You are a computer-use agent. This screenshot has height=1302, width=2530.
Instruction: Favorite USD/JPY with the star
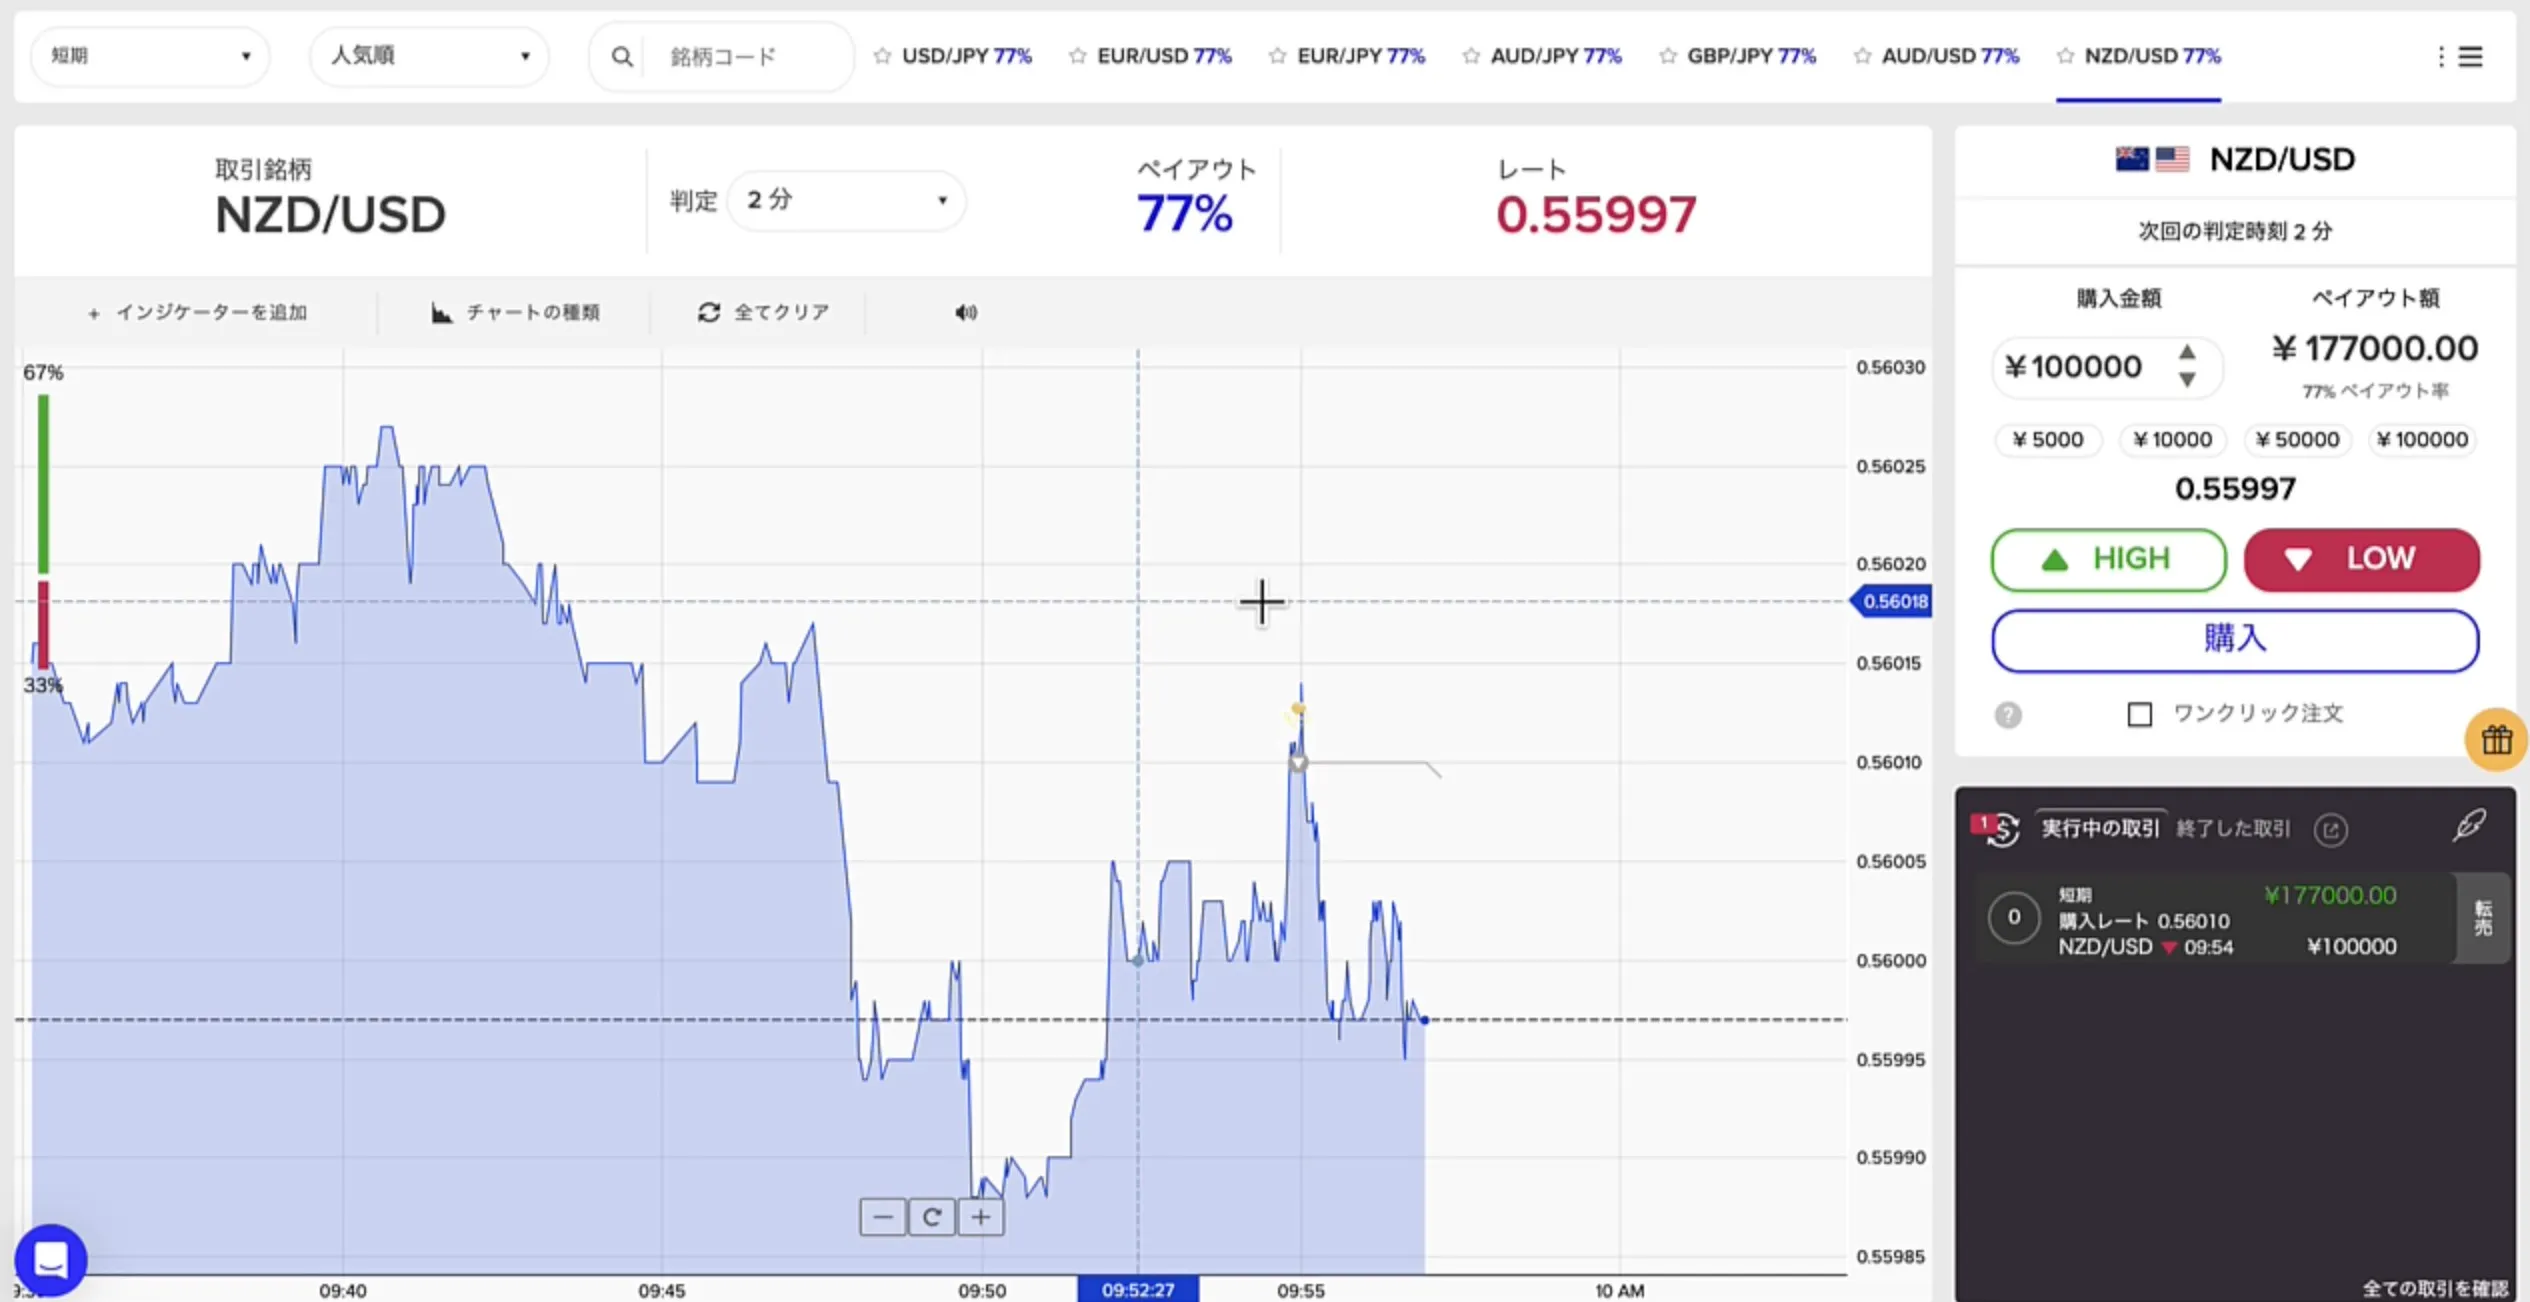coord(881,56)
